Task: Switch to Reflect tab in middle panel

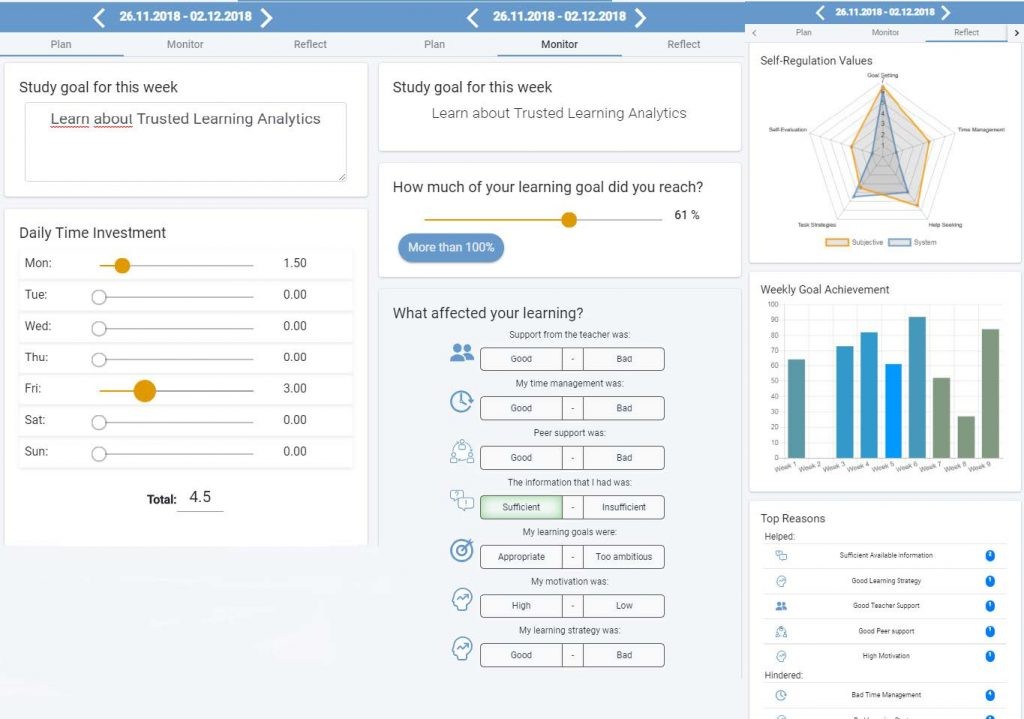Action: (x=684, y=44)
